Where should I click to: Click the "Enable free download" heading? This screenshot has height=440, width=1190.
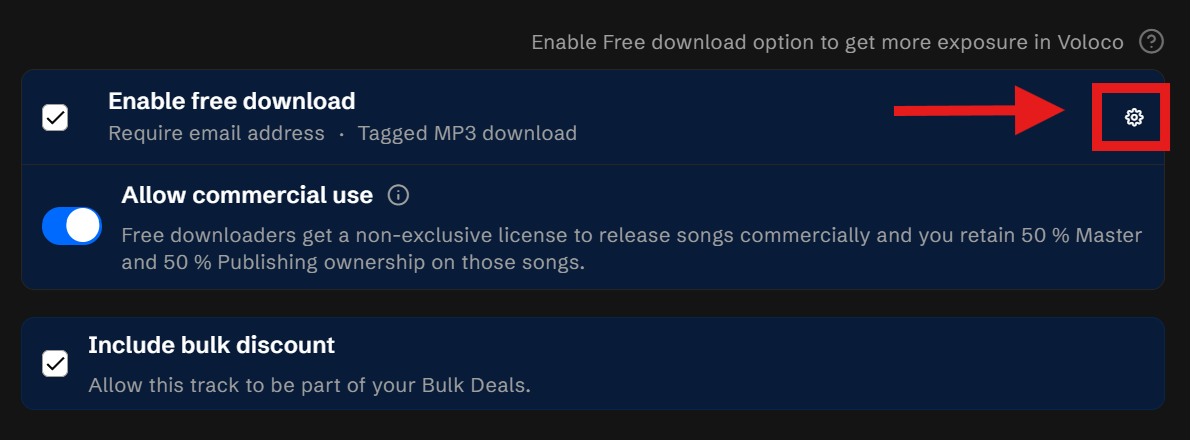pos(231,101)
